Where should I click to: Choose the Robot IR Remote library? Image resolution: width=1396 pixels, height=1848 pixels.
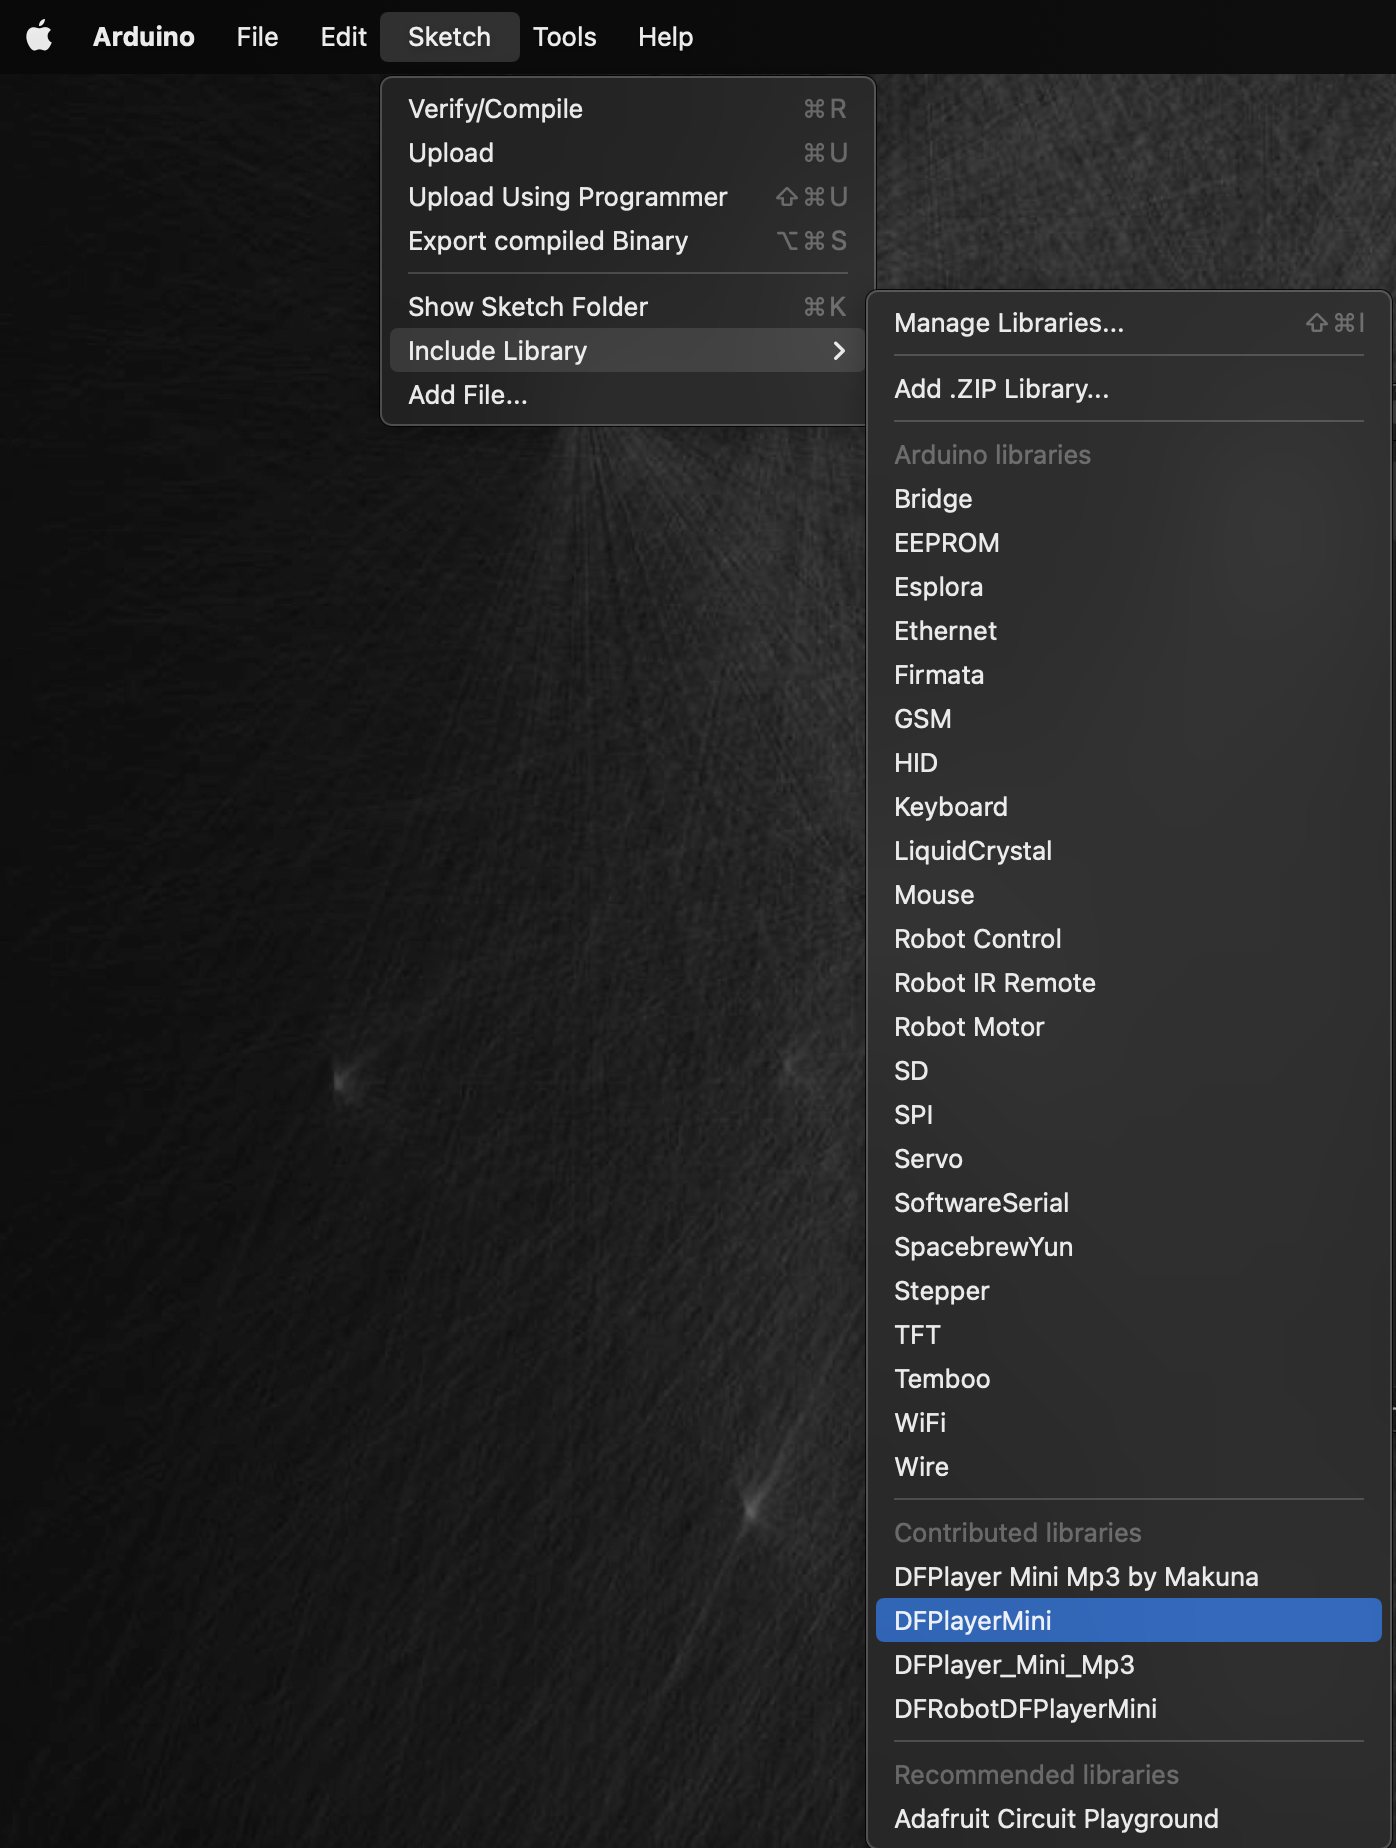[1128, 983]
